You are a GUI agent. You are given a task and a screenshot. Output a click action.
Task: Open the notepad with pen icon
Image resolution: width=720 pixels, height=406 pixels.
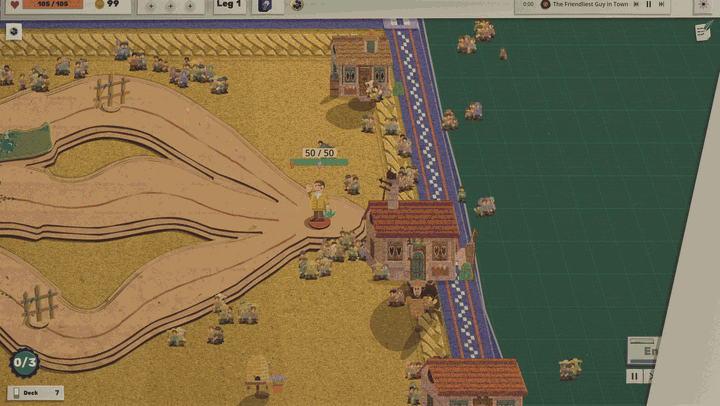(x=703, y=31)
